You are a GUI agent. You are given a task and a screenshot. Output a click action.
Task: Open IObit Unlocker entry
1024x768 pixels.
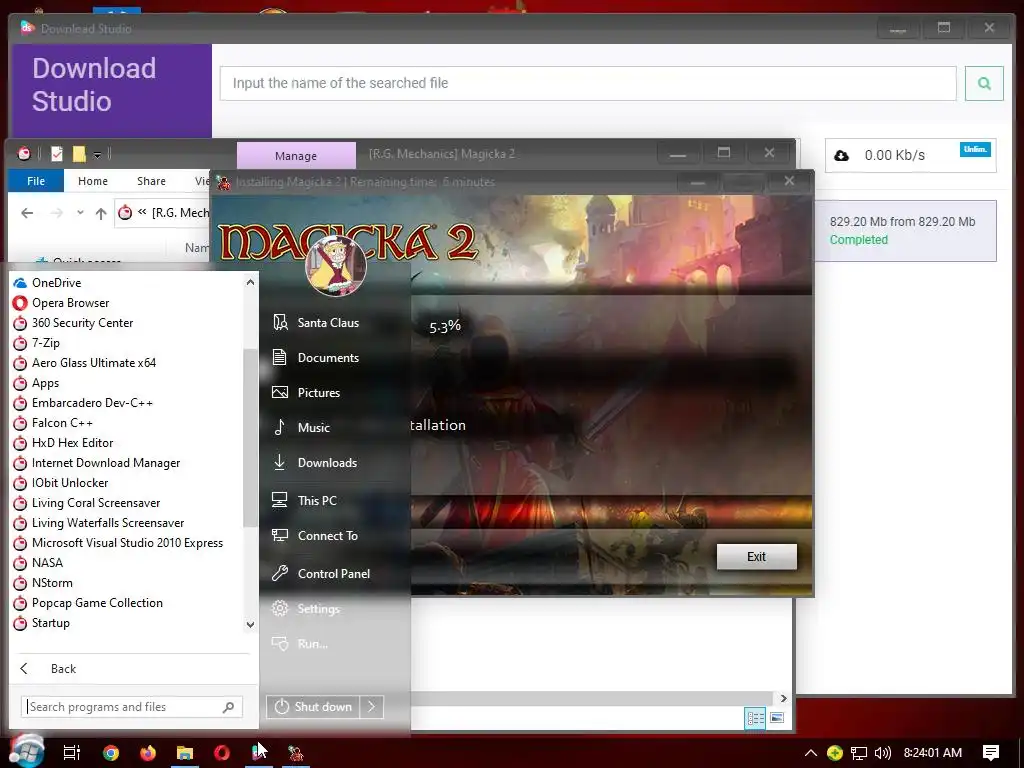click(x=60, y=483)
